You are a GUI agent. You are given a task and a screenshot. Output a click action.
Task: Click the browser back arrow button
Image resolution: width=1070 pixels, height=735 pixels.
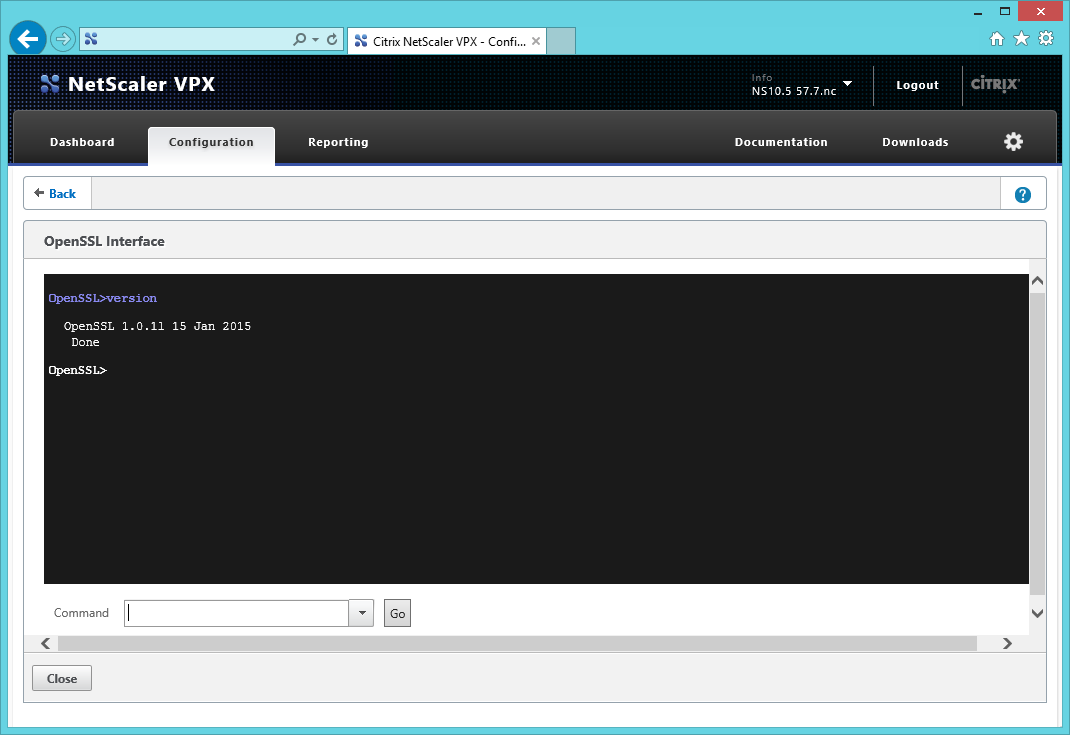coord(28,39)
